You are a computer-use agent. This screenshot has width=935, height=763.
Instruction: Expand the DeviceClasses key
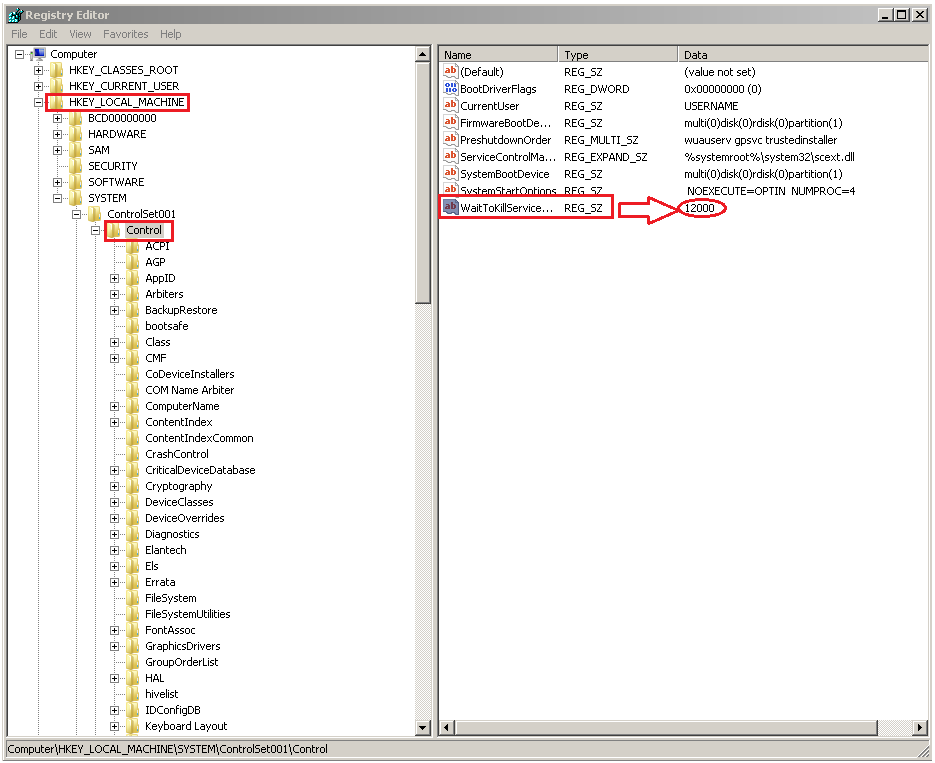[x=114, y=503]
